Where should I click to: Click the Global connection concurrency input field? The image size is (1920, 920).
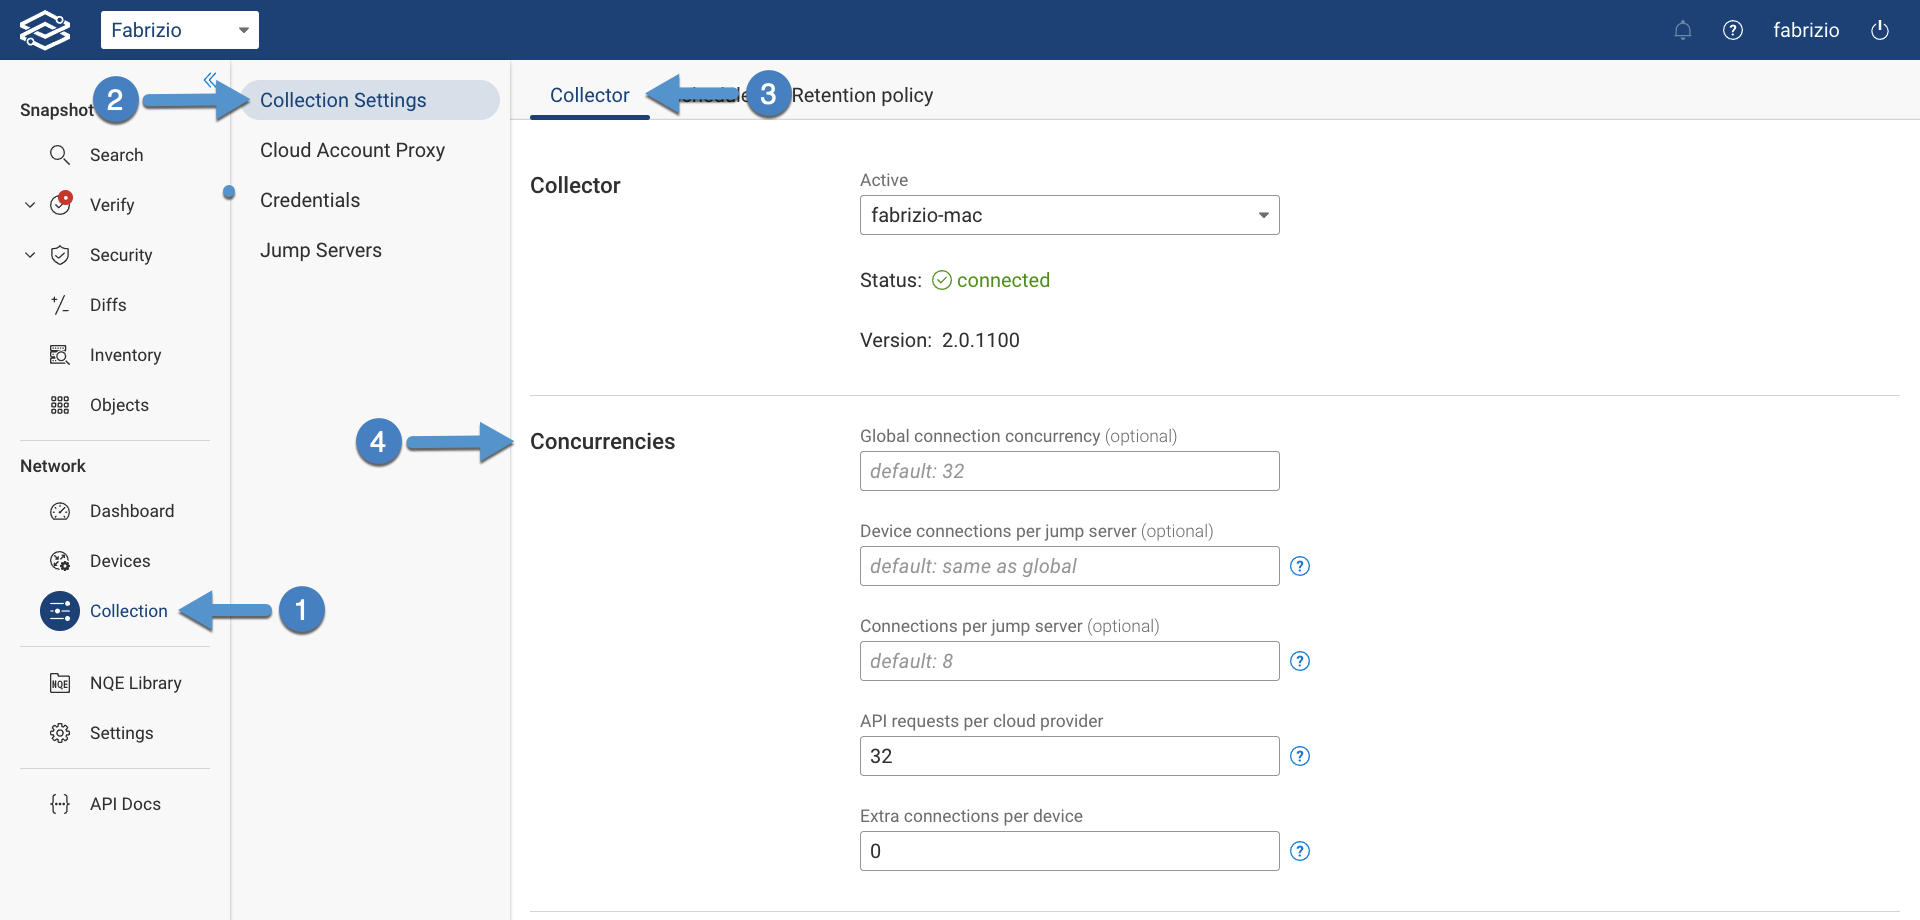coord(1069,471)
